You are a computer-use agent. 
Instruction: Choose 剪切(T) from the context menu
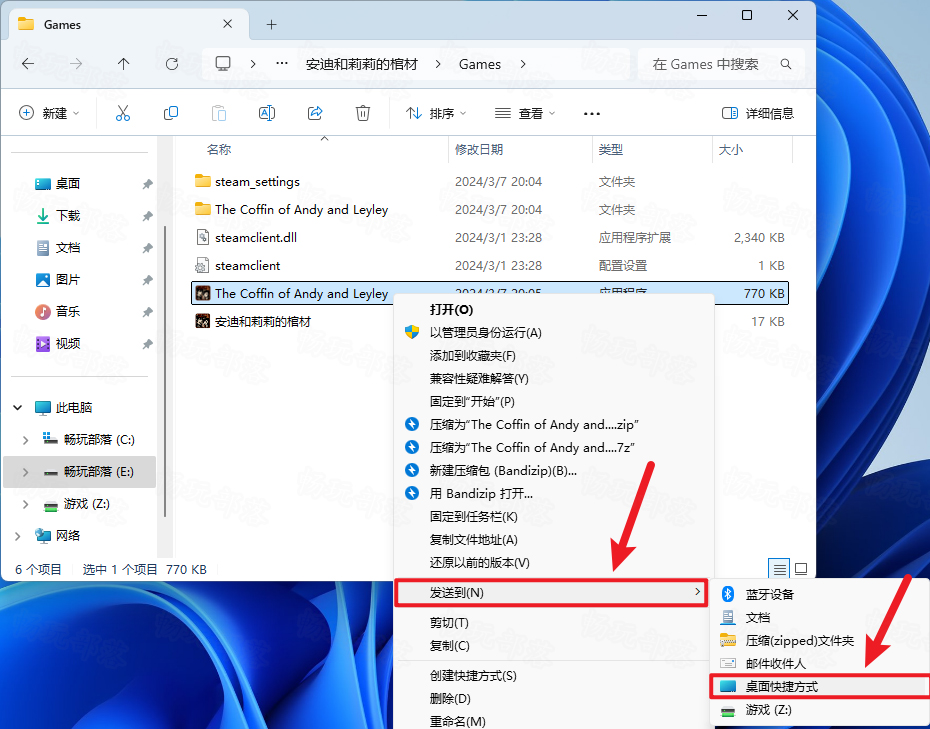(554, 622)
